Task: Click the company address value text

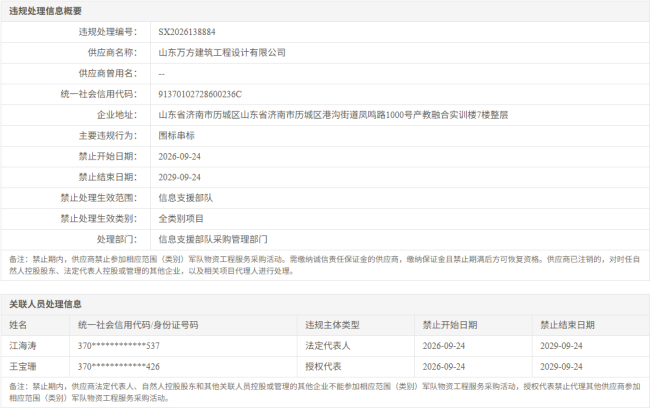Action: click(x=333, y=115)
